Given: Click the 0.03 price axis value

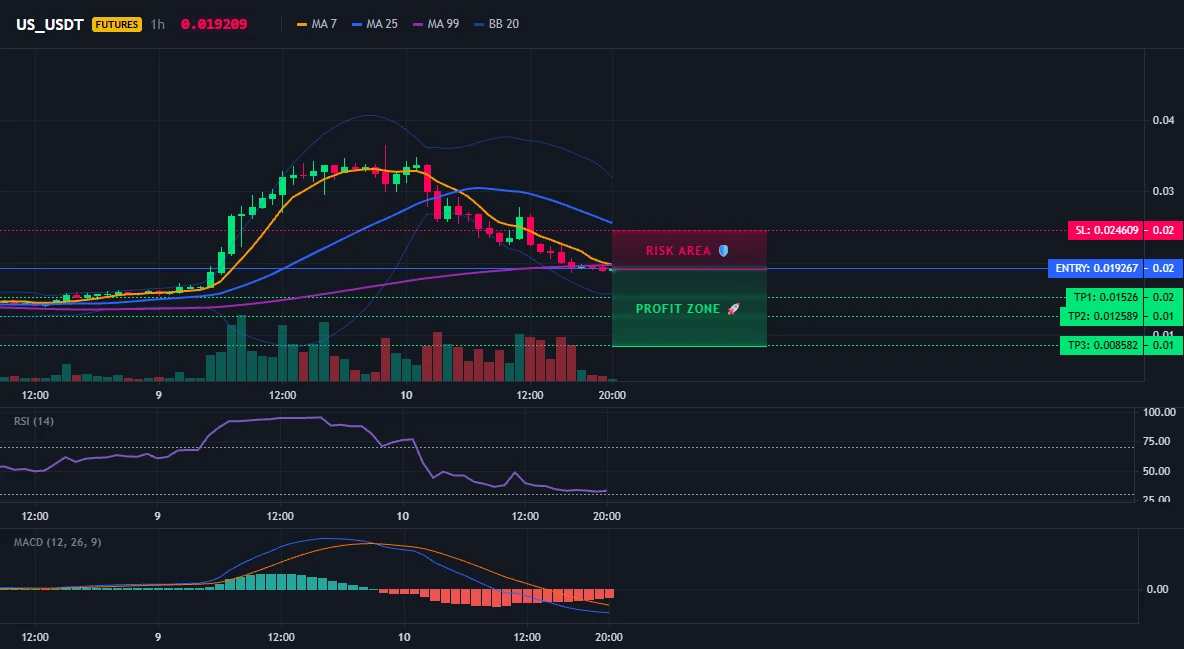Looking at the screenshot, I should (1164, 191).
